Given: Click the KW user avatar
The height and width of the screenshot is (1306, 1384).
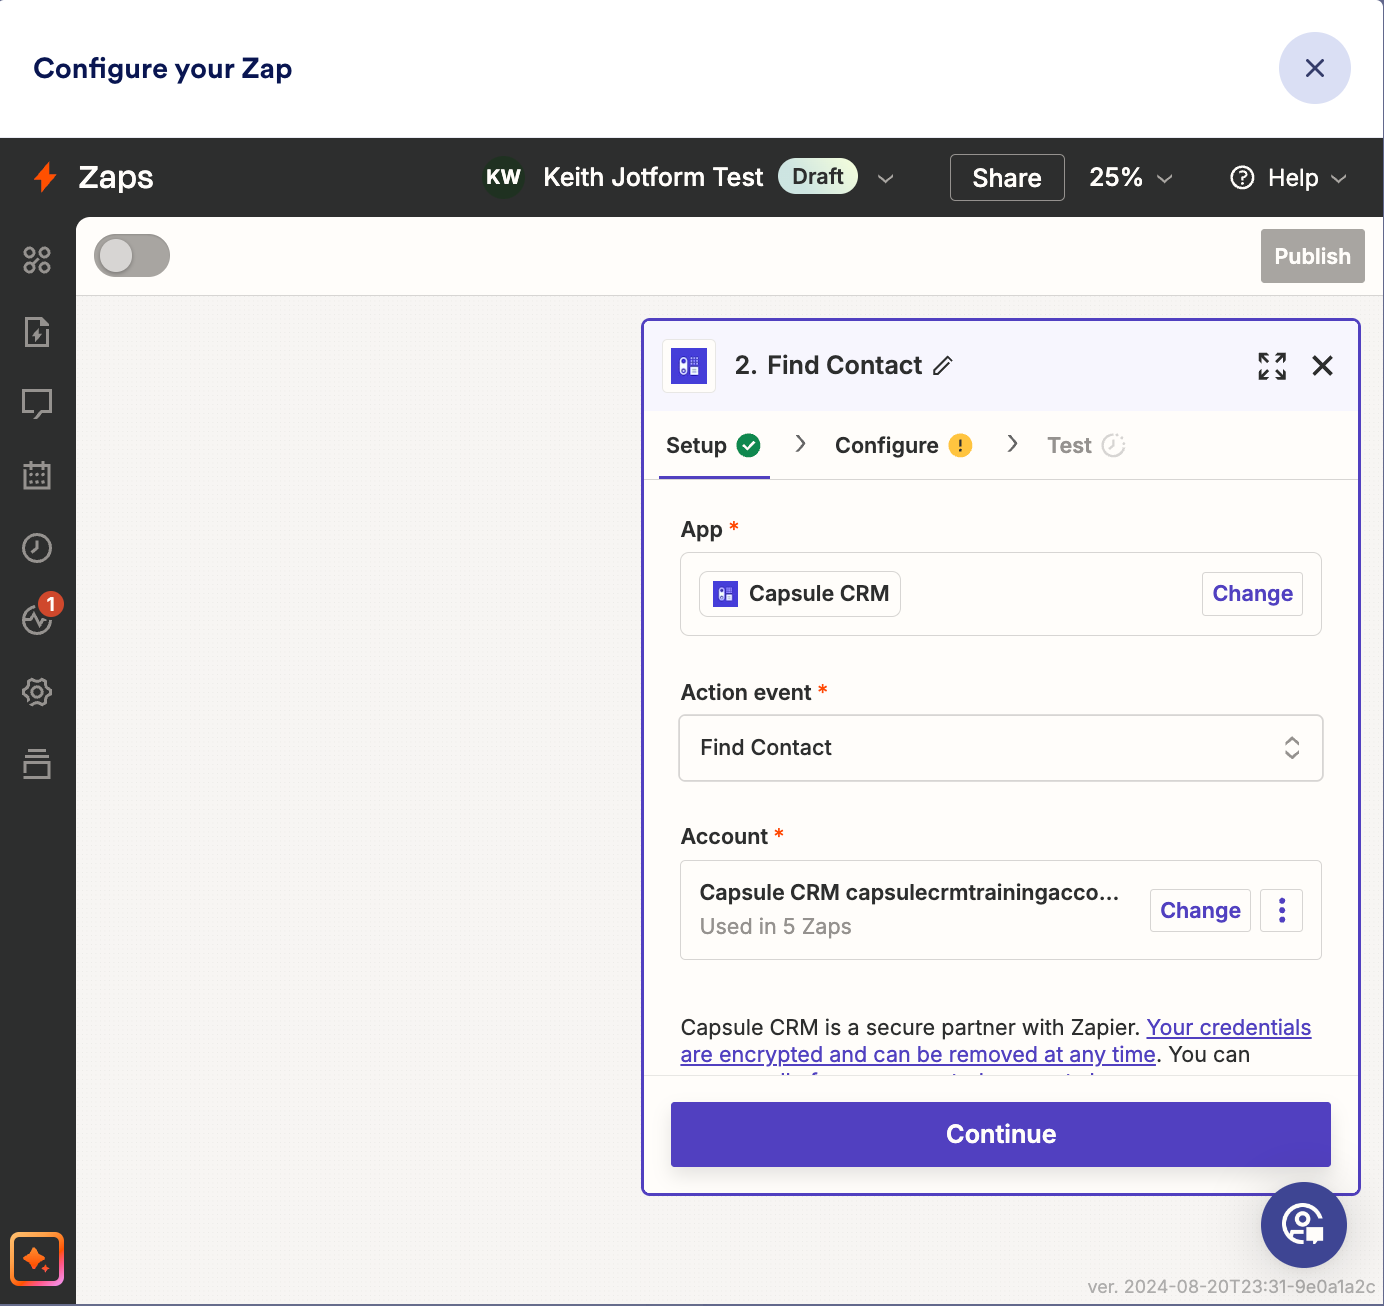Looking at the screenshot, I should click(x=503, y=177).
